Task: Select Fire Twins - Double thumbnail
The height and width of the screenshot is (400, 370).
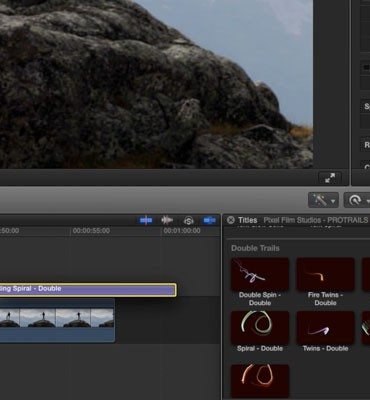Action: (x=325, y=274)
